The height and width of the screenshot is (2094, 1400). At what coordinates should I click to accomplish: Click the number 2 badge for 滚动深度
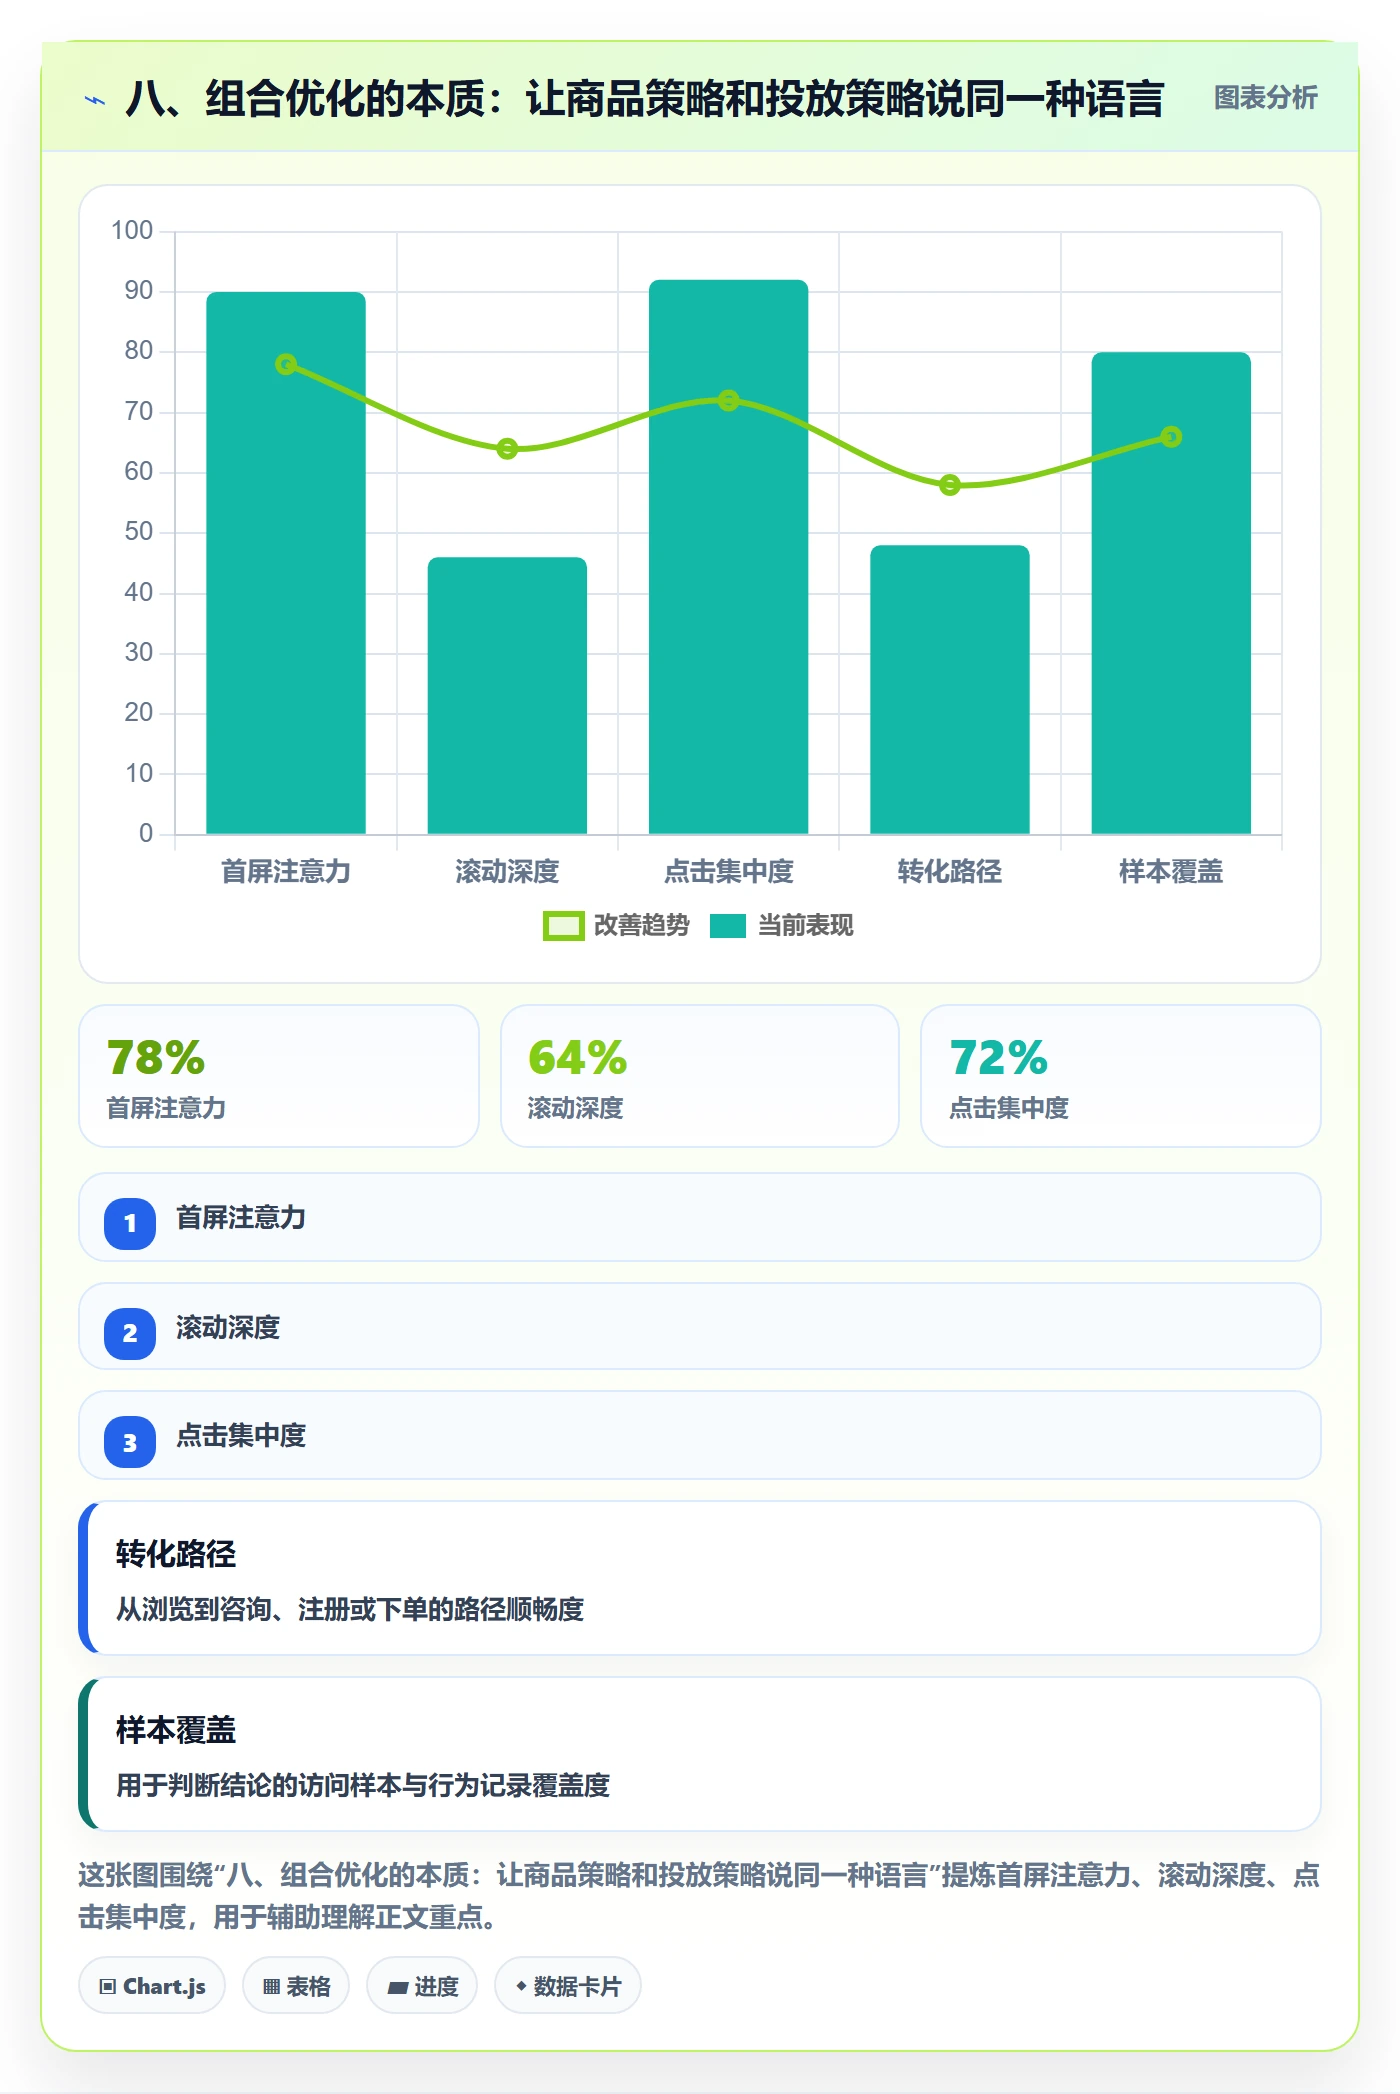tap(130, 1333)
